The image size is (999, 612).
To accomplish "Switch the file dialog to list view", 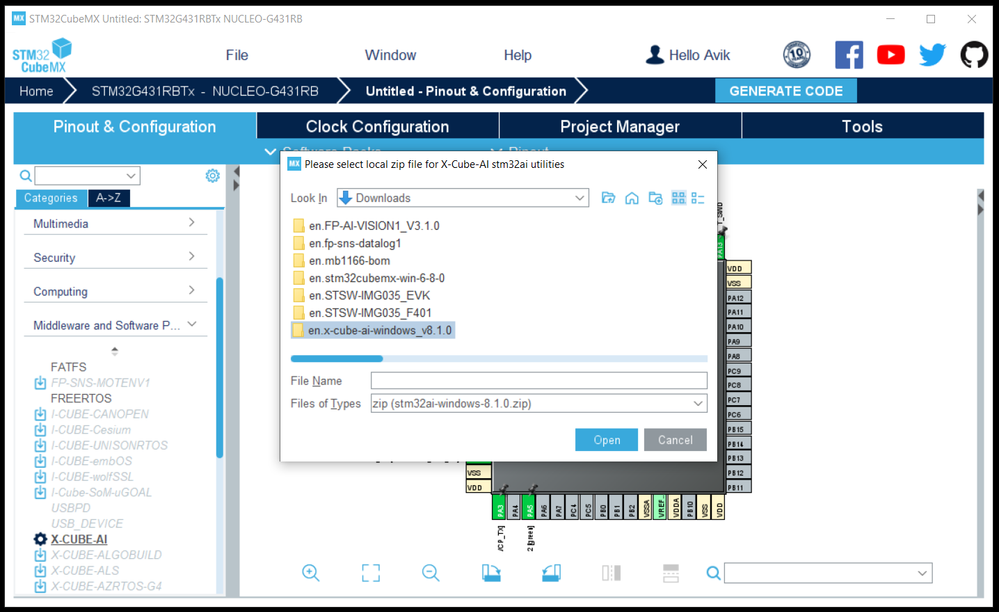I will 679,198.
